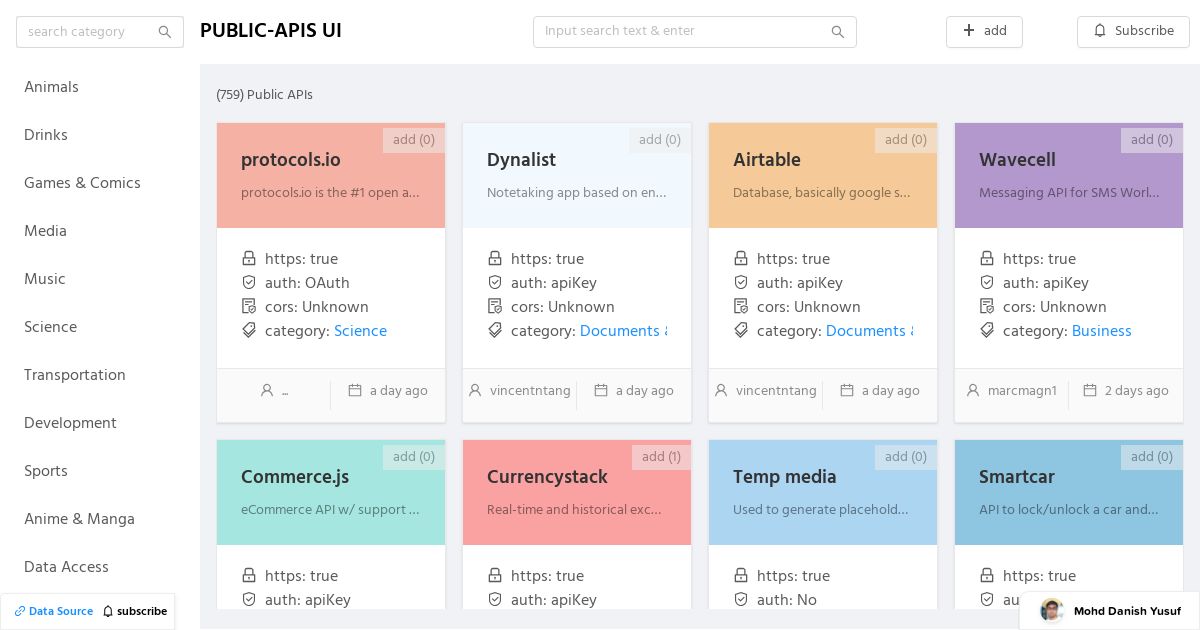Screen dimensions: 1200x630
Task: Click the main search magnifier icon
Action: pyautogui.click(x=838, y=32)
